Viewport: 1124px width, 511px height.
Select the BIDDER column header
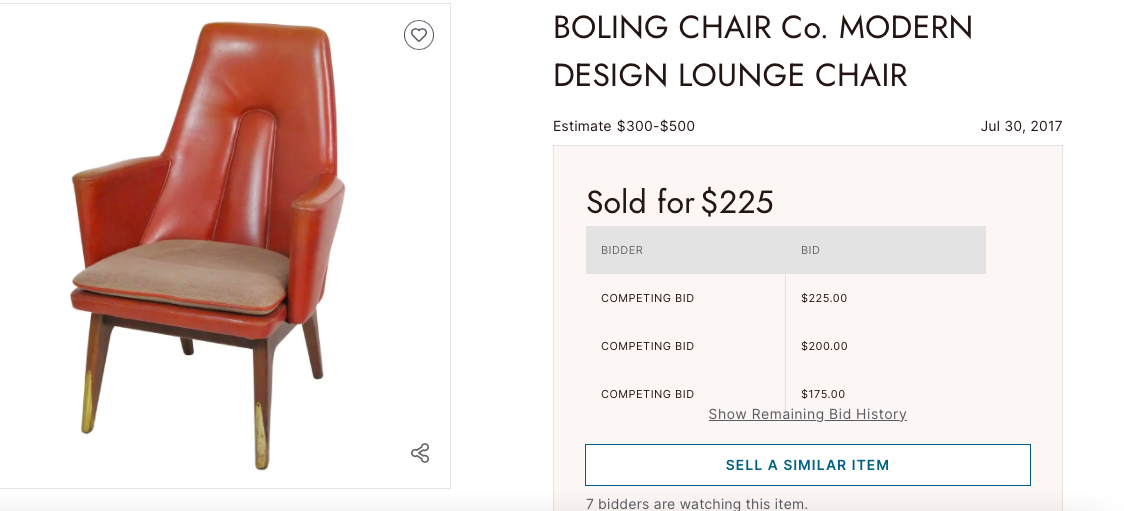click(622, 250)
